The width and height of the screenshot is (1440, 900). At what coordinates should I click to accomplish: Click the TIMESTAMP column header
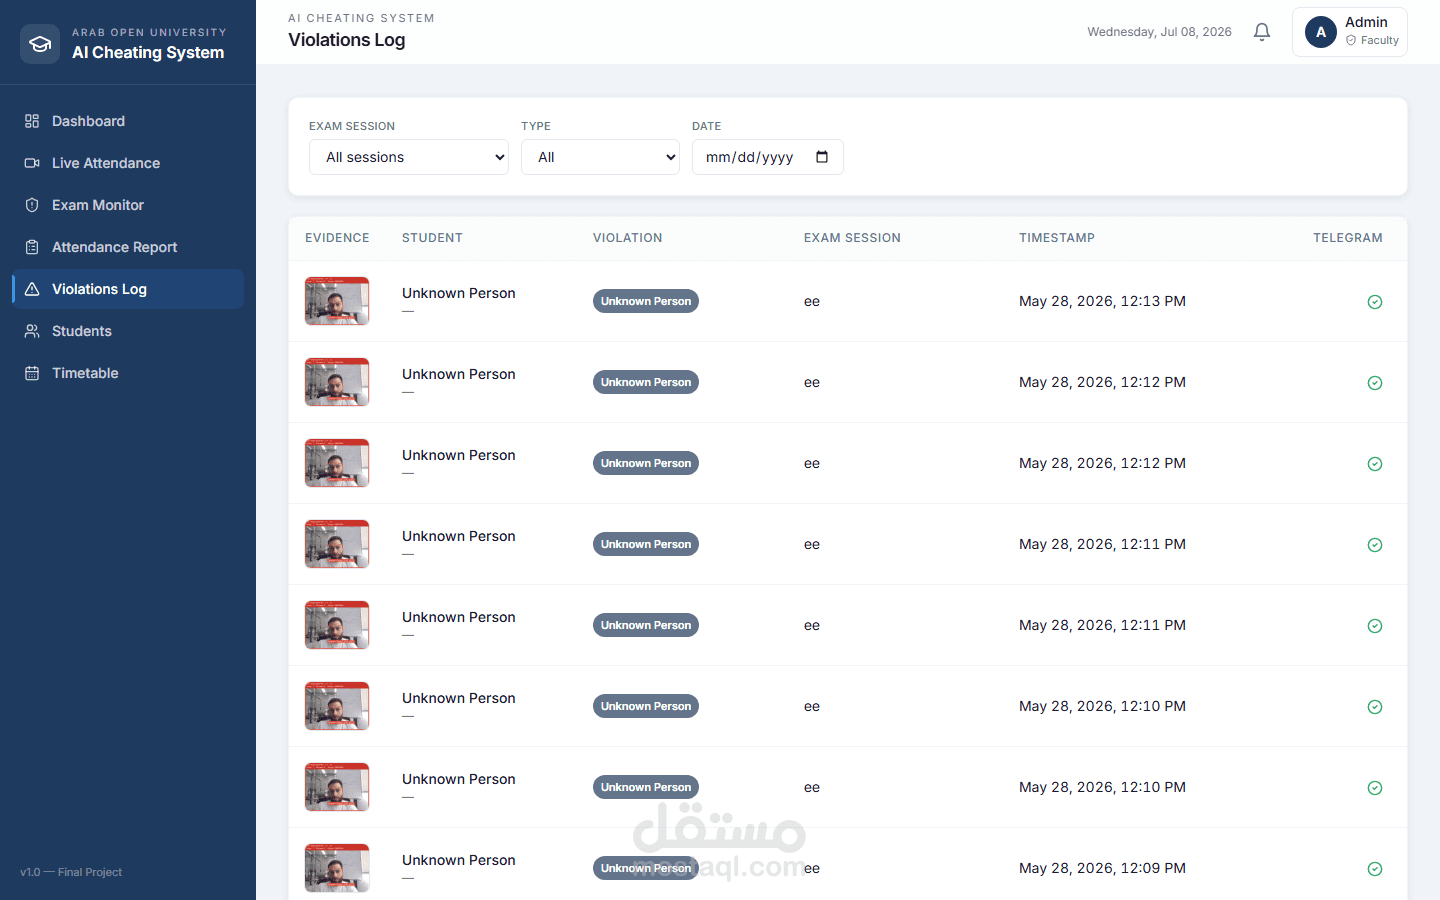point(1057,238)
